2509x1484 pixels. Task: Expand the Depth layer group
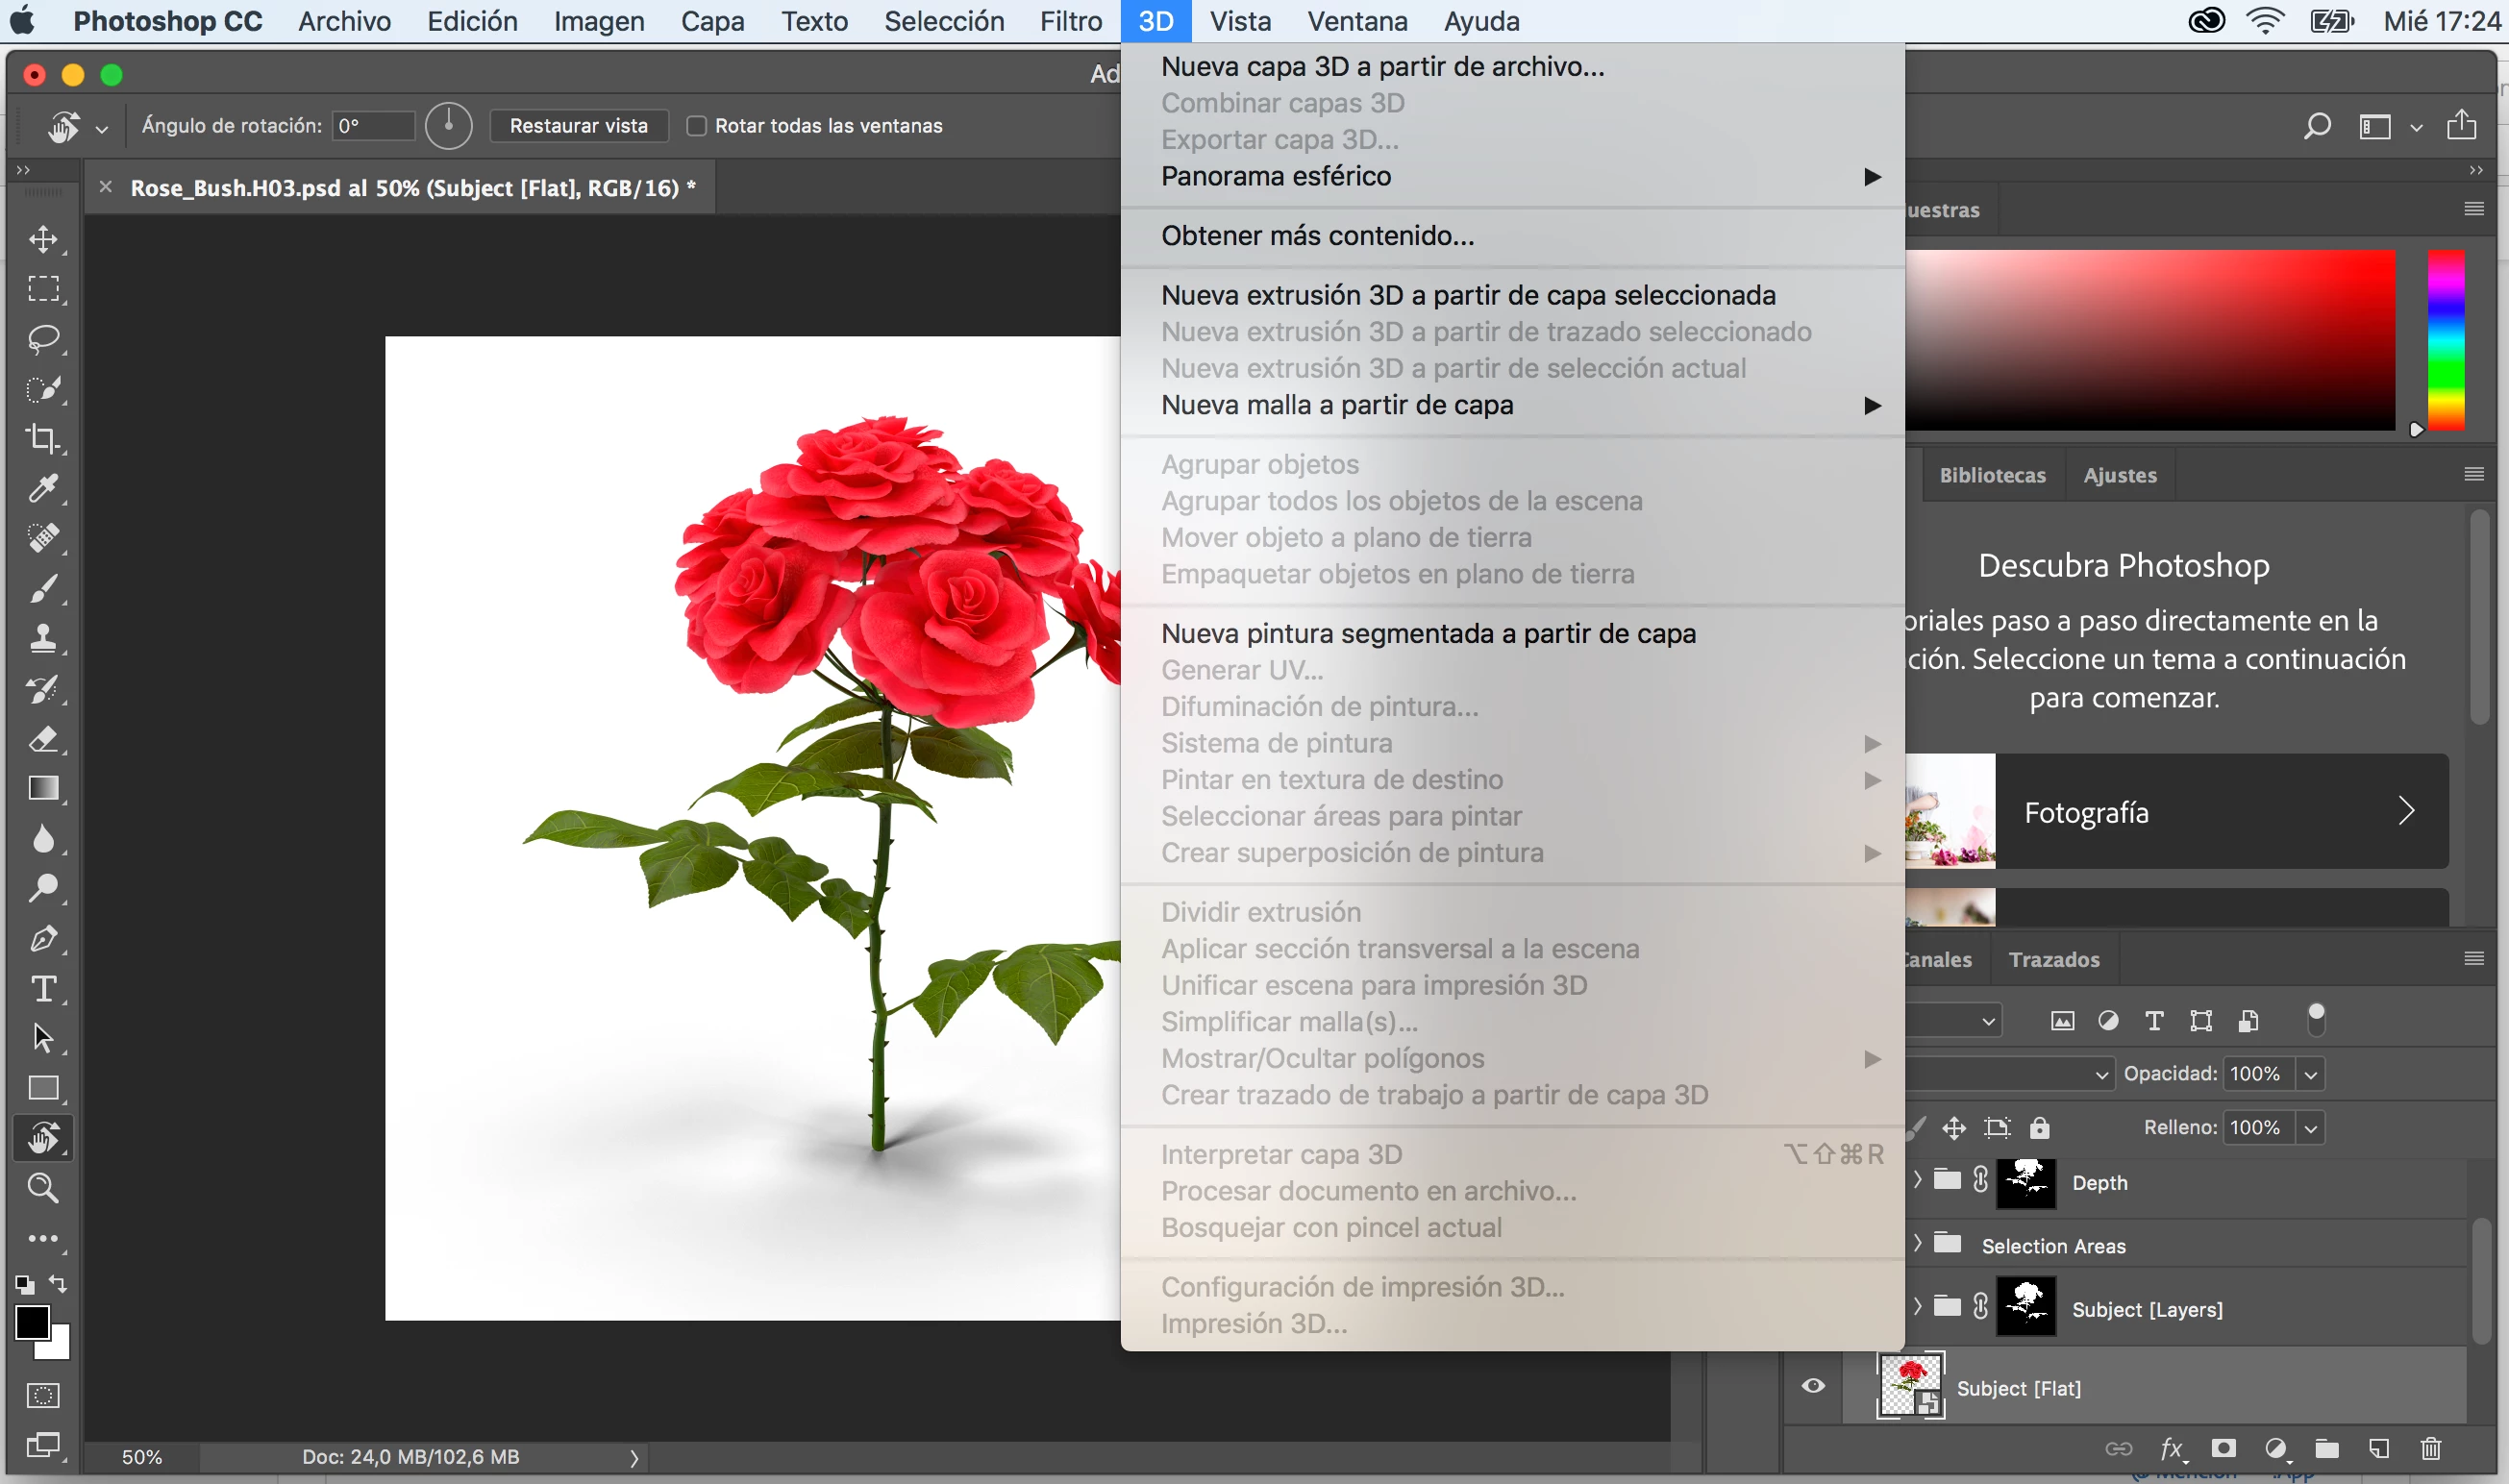click(x=1917, y=1180)
